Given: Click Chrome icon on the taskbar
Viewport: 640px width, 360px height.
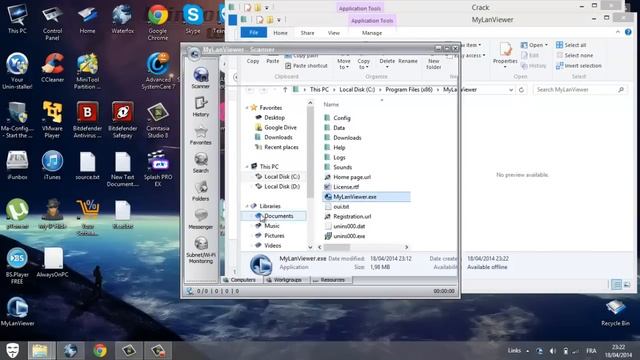Looking at the screenshot, I should click(x=100, y=350).
